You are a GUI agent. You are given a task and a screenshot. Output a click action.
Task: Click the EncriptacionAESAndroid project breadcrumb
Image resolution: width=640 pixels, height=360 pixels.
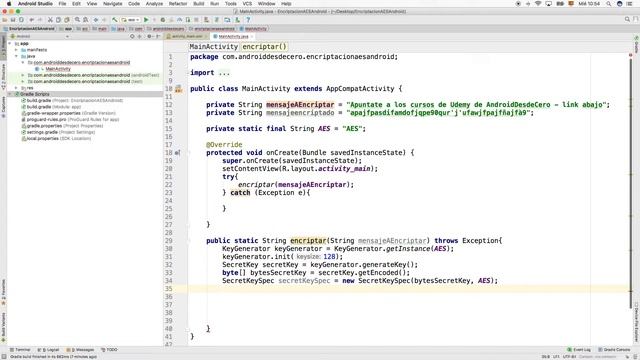coord(29,29)
